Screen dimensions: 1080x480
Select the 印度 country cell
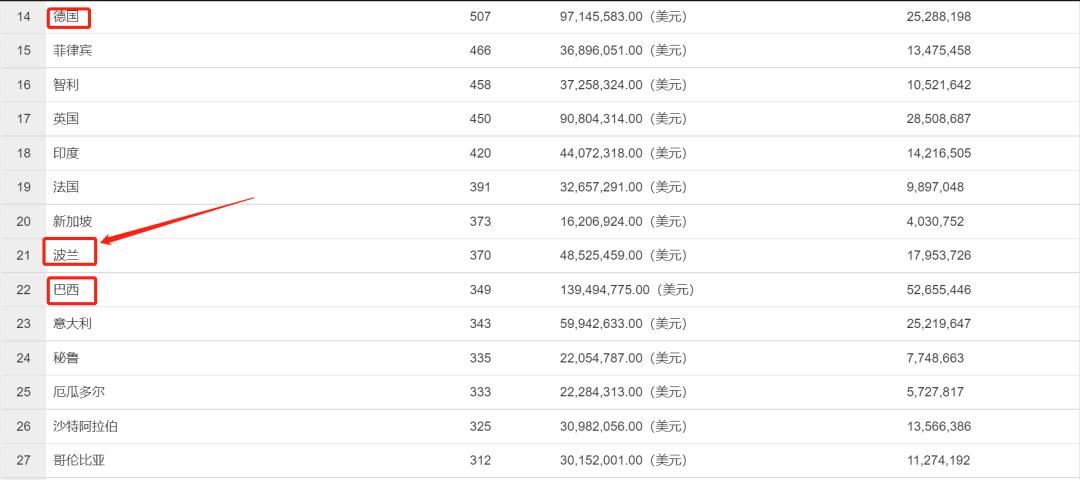[66, 153]
